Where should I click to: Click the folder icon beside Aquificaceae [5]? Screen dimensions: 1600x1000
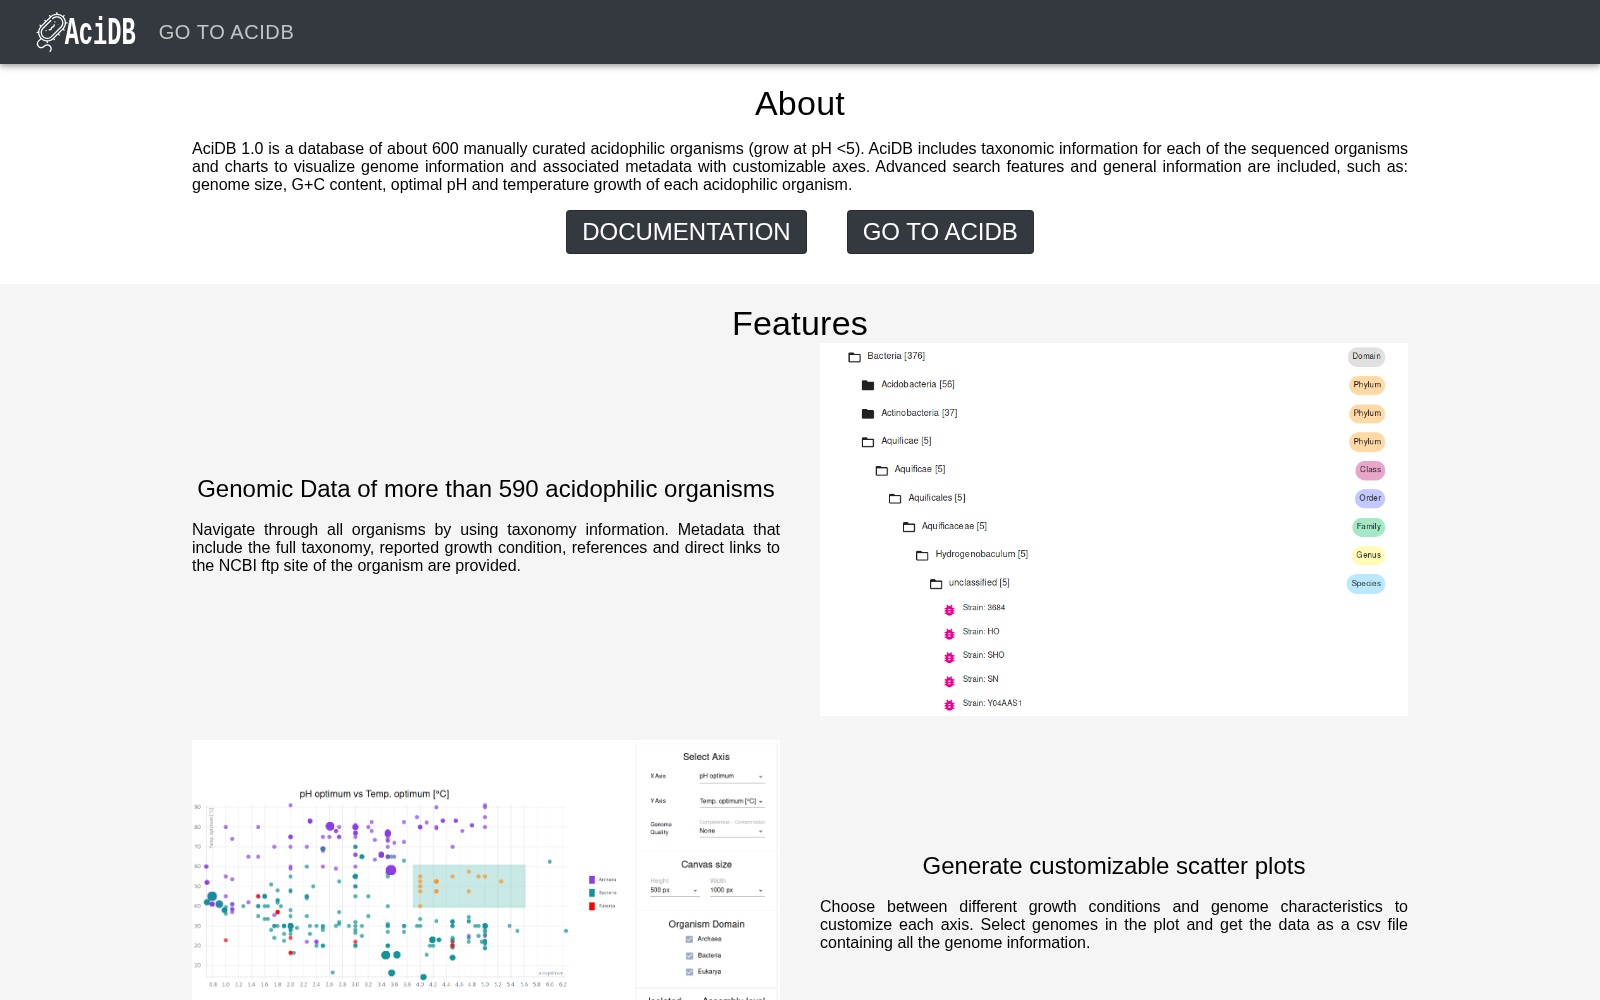(909, 527)
